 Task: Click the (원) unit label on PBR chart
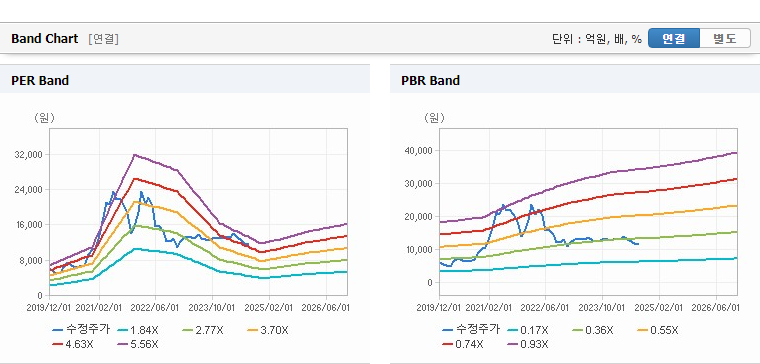434,118
